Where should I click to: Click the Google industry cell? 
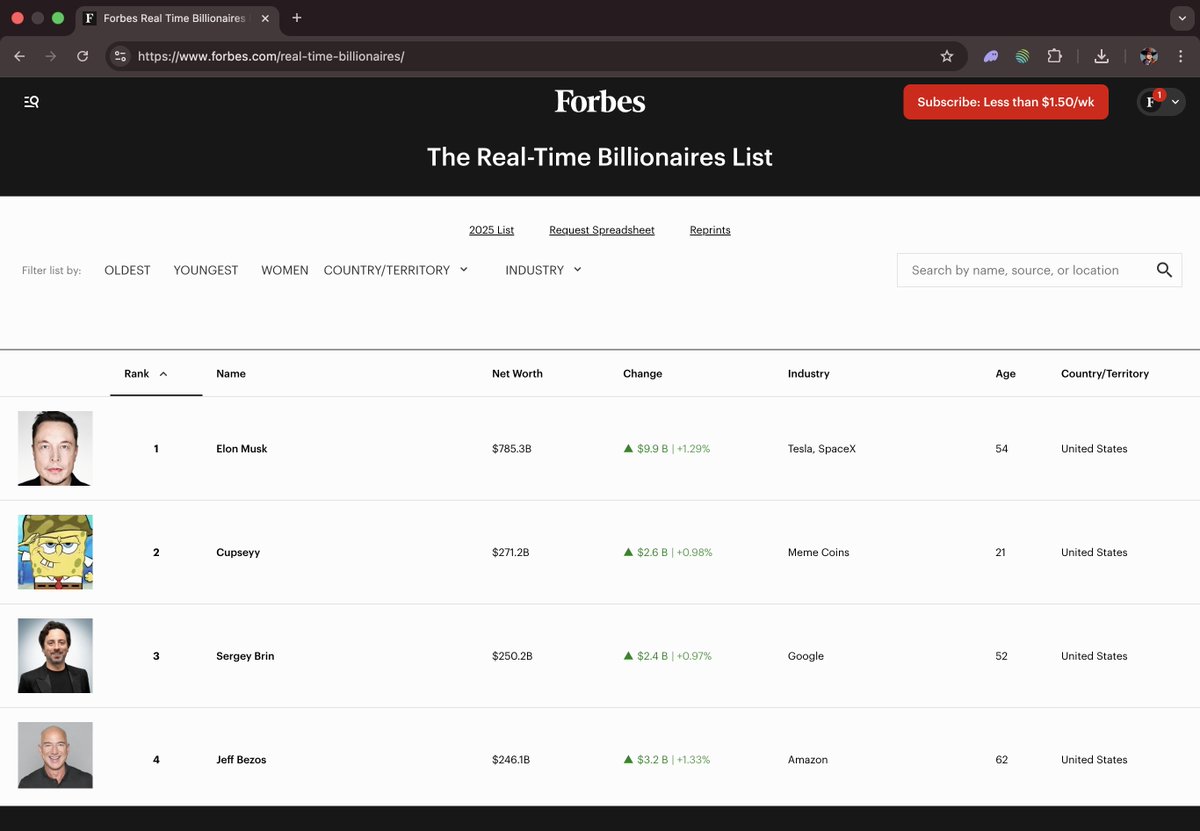coord(806,656)
